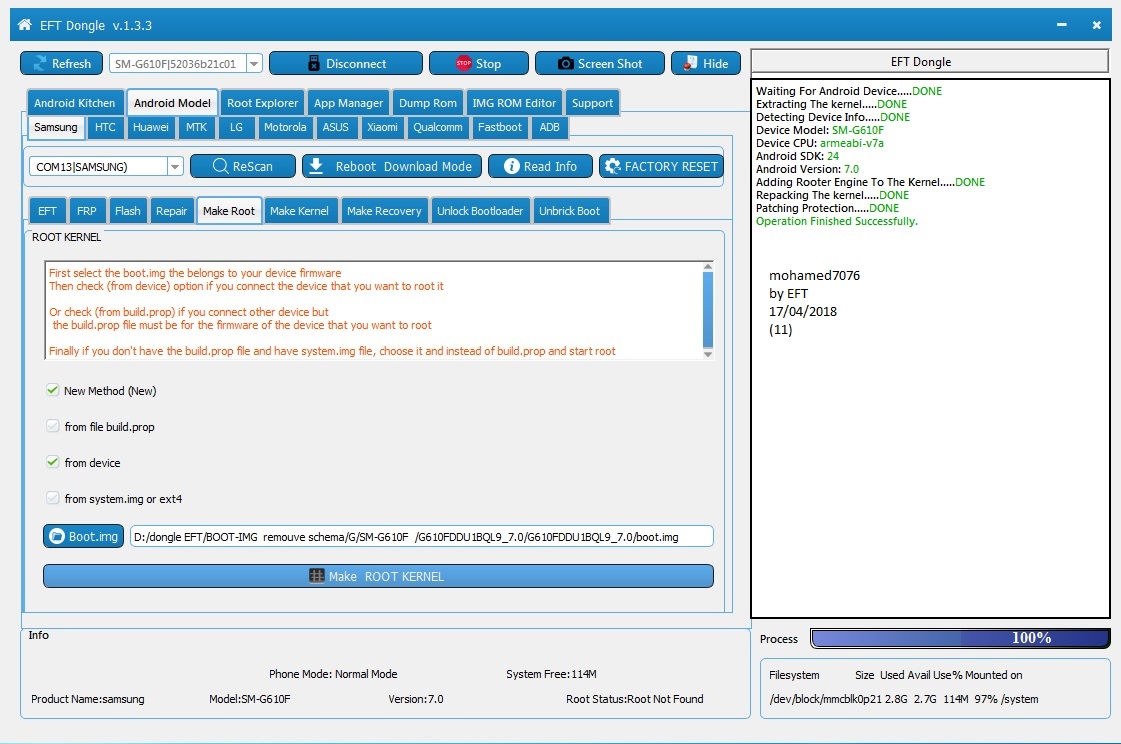
Task: Toggle the New Method (New) checkbox
Action: [52, 390]
